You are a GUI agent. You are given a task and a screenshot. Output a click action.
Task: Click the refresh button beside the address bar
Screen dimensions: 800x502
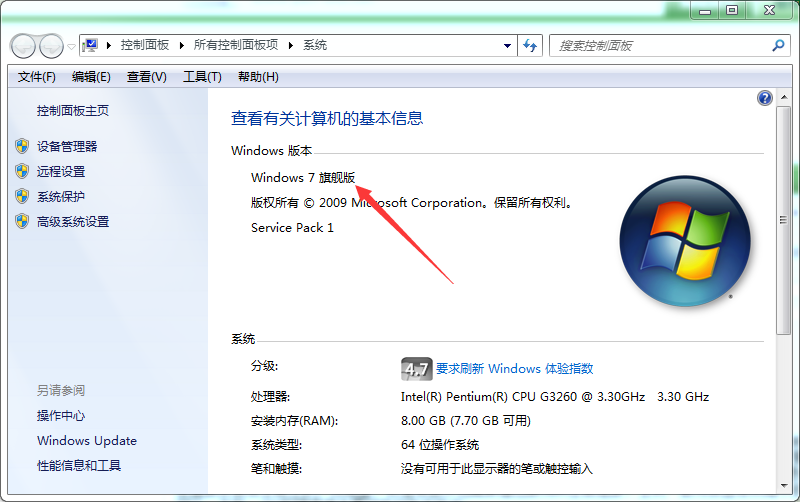(530, 46)
